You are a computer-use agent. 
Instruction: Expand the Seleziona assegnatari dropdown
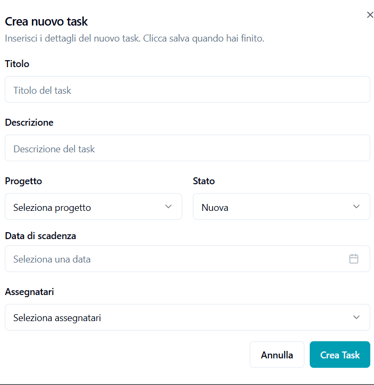(187, 317)
